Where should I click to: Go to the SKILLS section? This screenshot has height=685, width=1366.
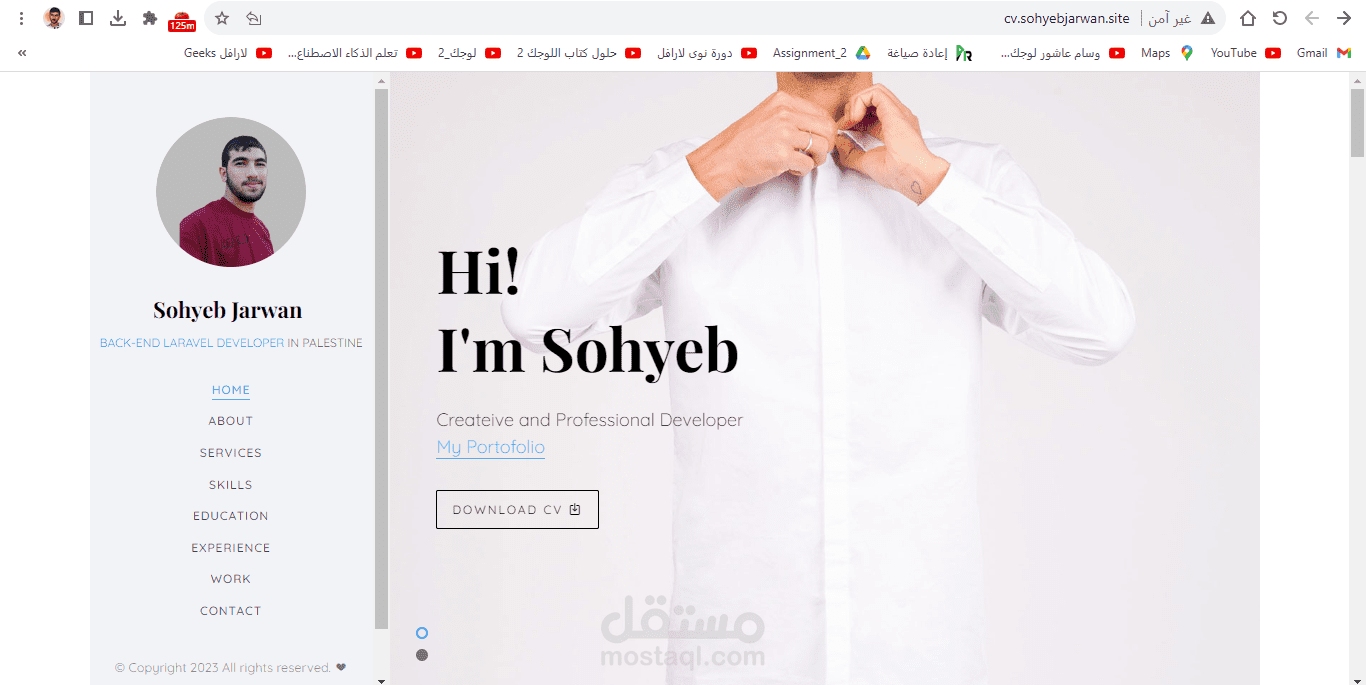231,485
